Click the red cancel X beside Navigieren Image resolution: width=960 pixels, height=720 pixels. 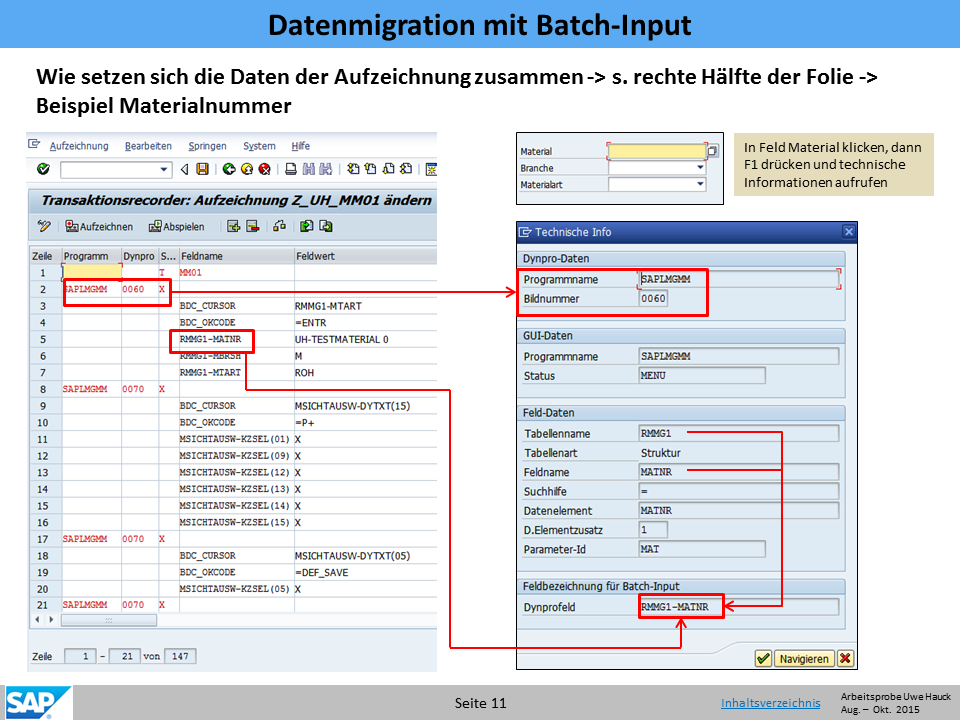(x=846, y=658)
